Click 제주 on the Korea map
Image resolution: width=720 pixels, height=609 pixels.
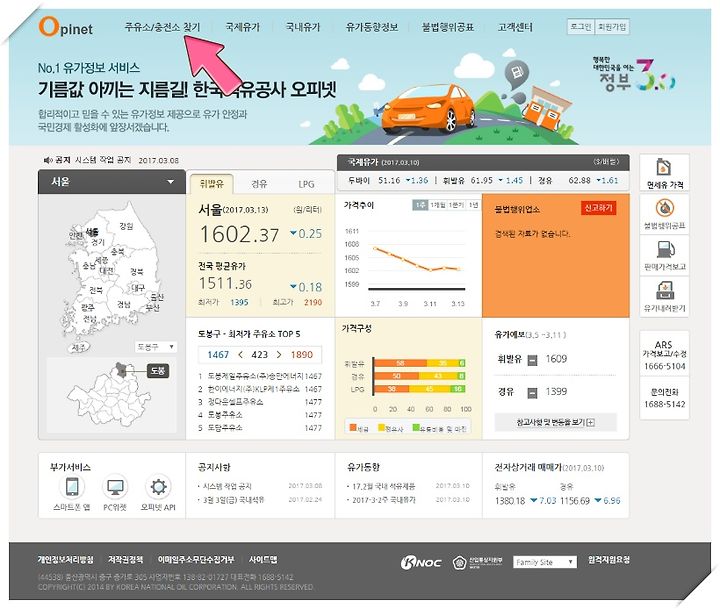(x=79, y=348)
